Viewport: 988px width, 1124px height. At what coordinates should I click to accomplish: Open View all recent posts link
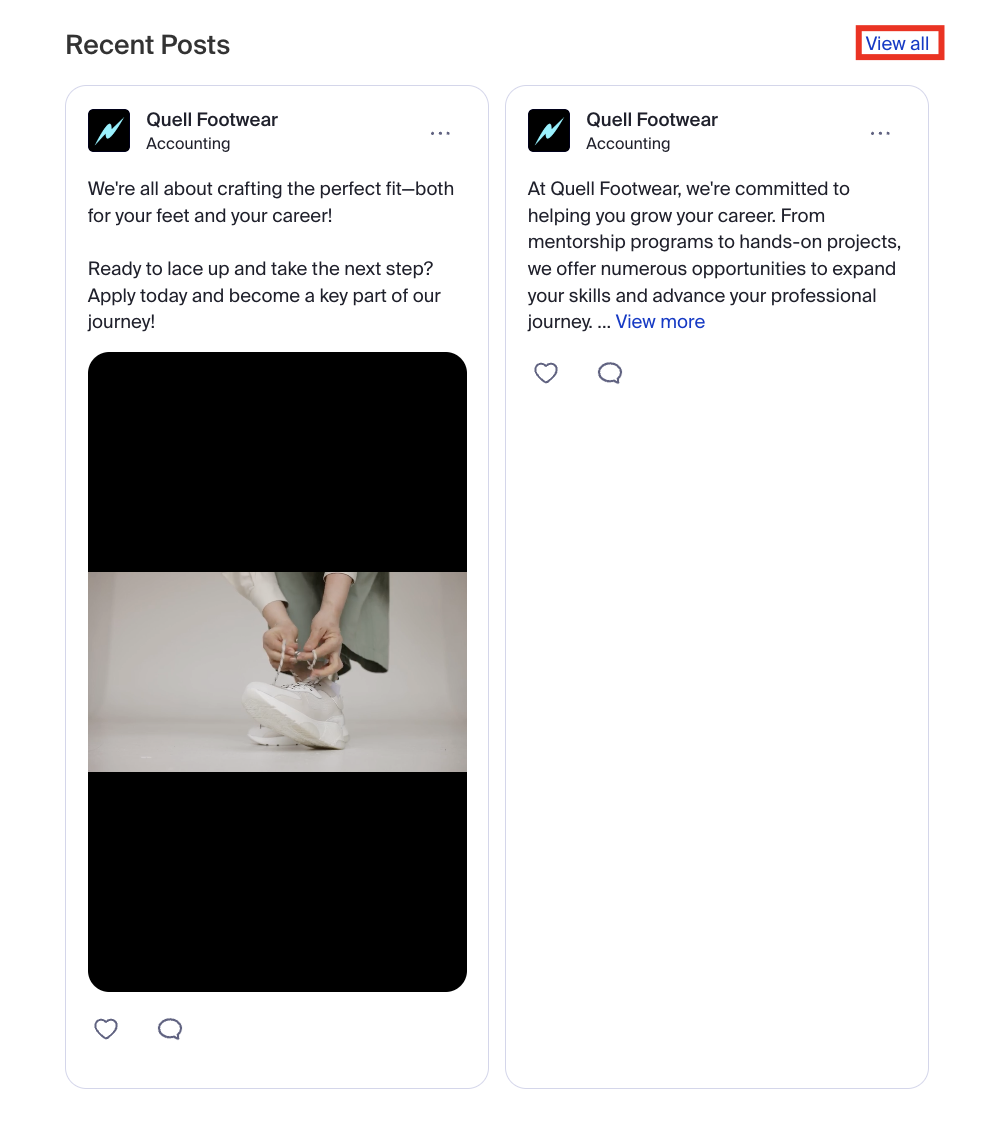(x=897, y=44)
